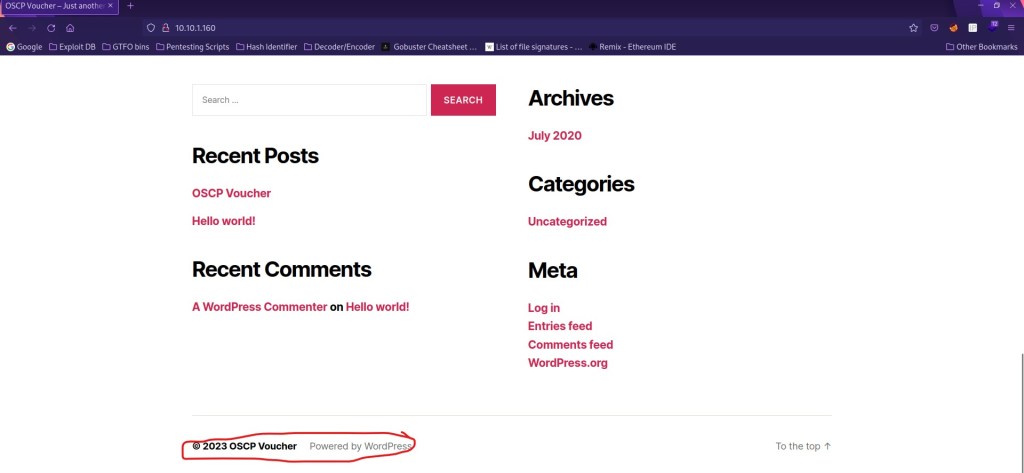The height and width of the screenshot is (473, 1024).
Task: Open the Firefox hamburger menu
Action: (1013, 28)
